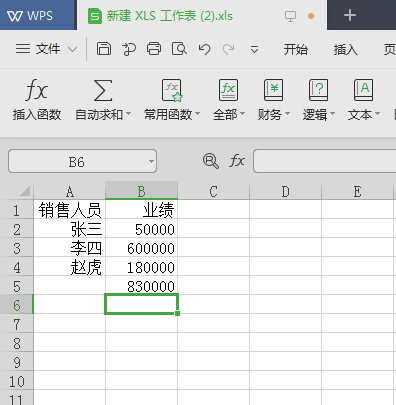Click the redo arrow icon
The image size is (396, 405).
[229, 49]
